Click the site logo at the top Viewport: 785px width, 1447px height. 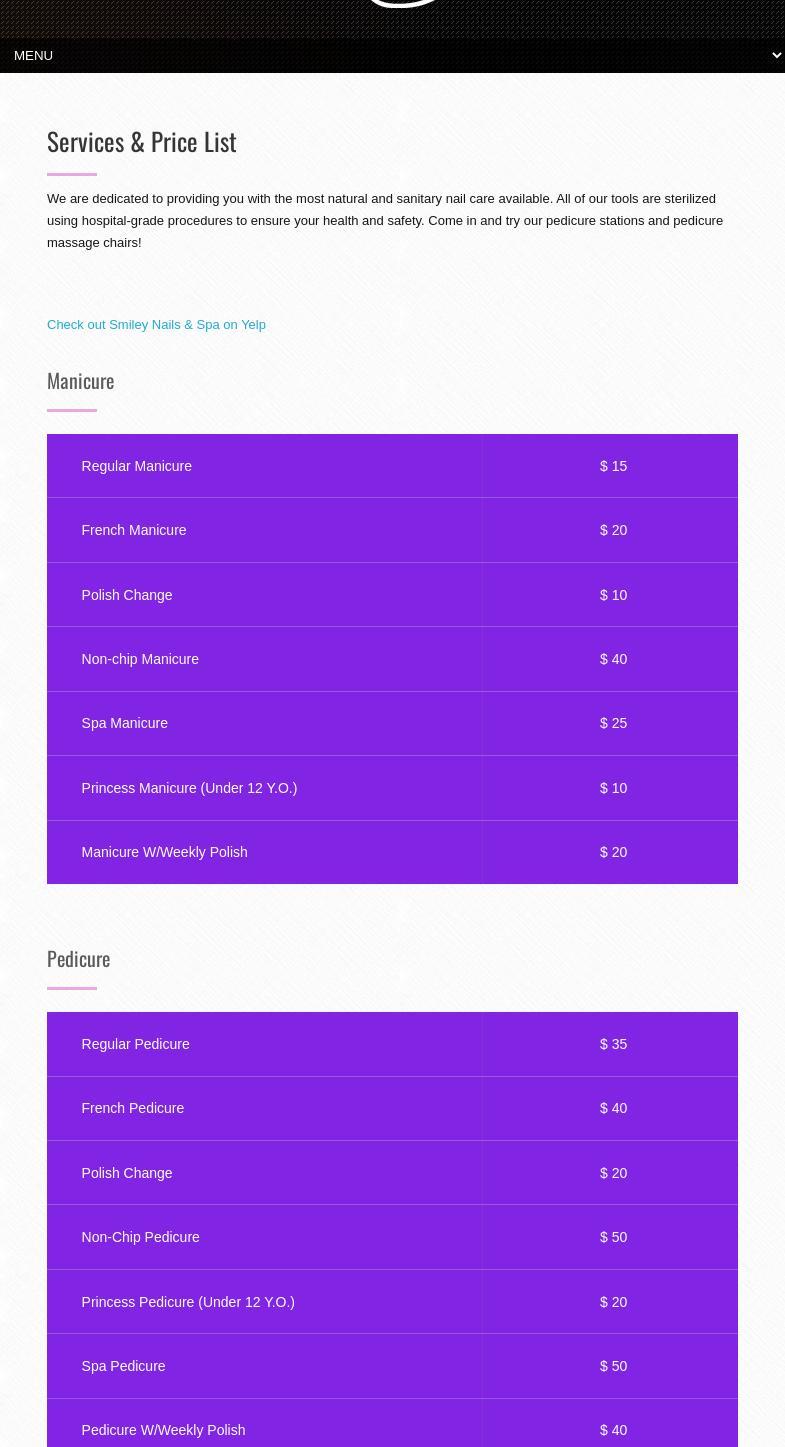click(400, 5)
